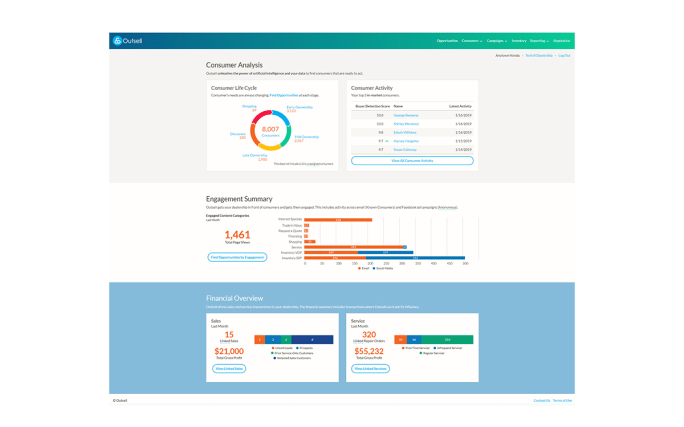Click the center of the consumer donut chart
The image size is (684, 427).
pos(270,130)
